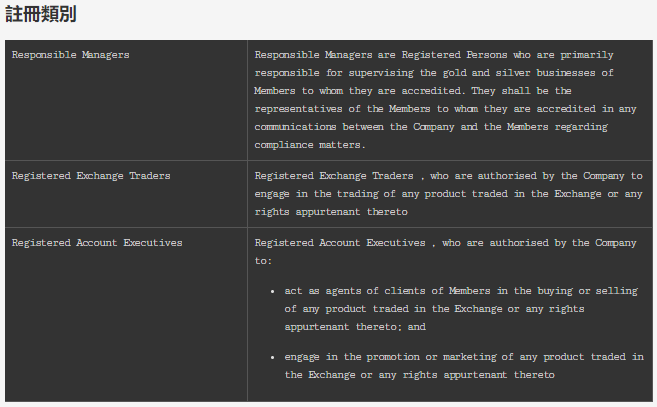This screenshot has height=407, width=657.
Task: Click the 'to:' text before the bullets
Action: 263,261
